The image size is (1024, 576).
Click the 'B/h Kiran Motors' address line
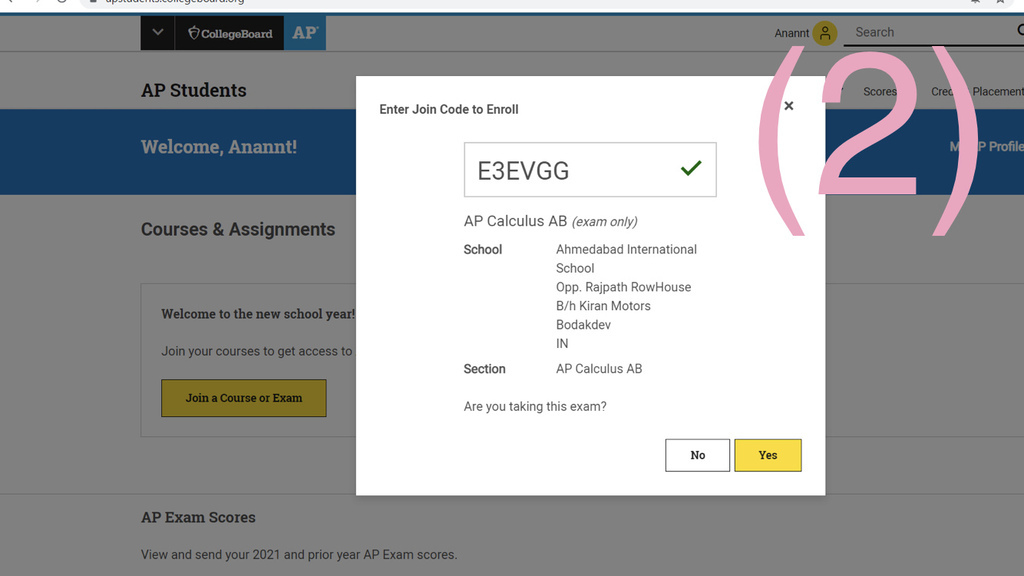(603, 306)
